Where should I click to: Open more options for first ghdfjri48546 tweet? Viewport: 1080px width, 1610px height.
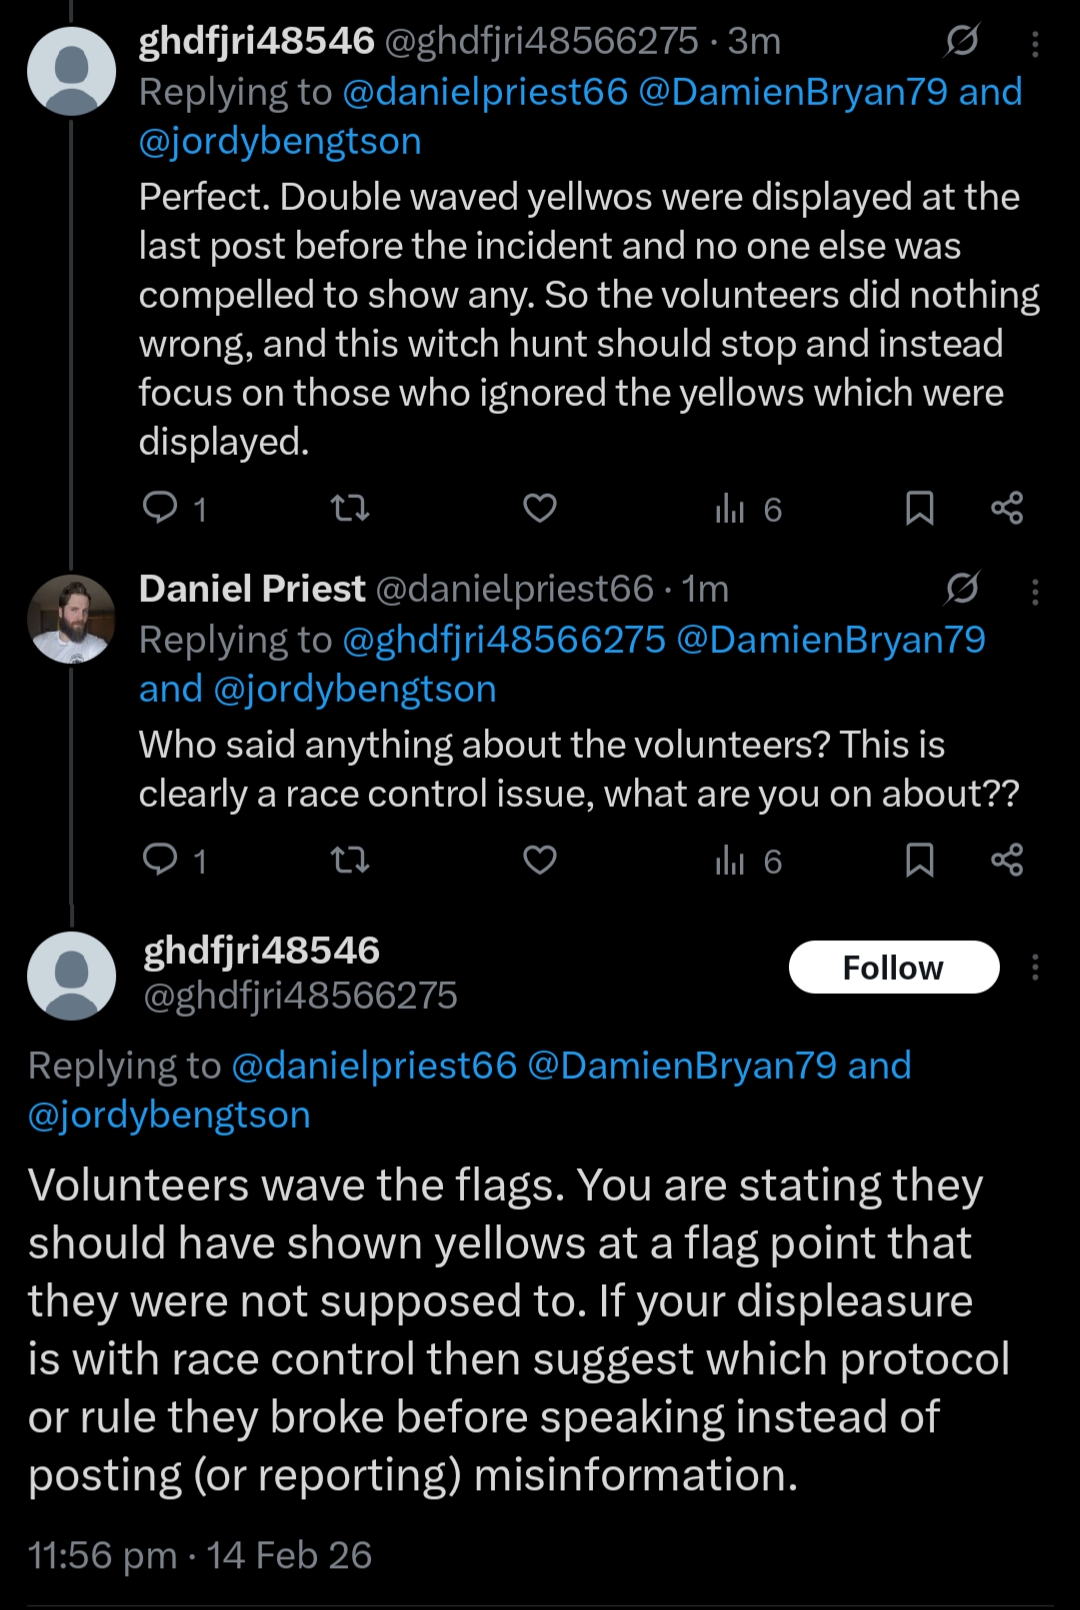pos(1035,43)
